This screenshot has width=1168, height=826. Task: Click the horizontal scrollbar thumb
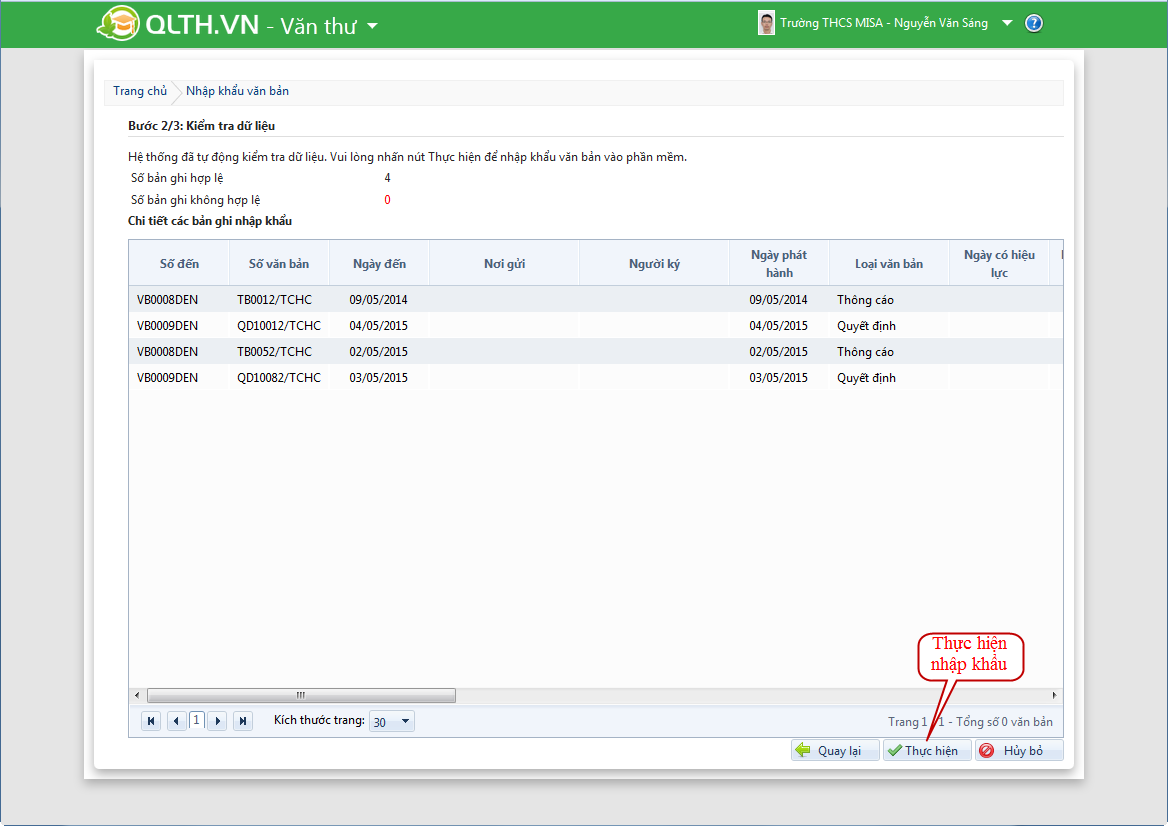(x=302, y=695)
